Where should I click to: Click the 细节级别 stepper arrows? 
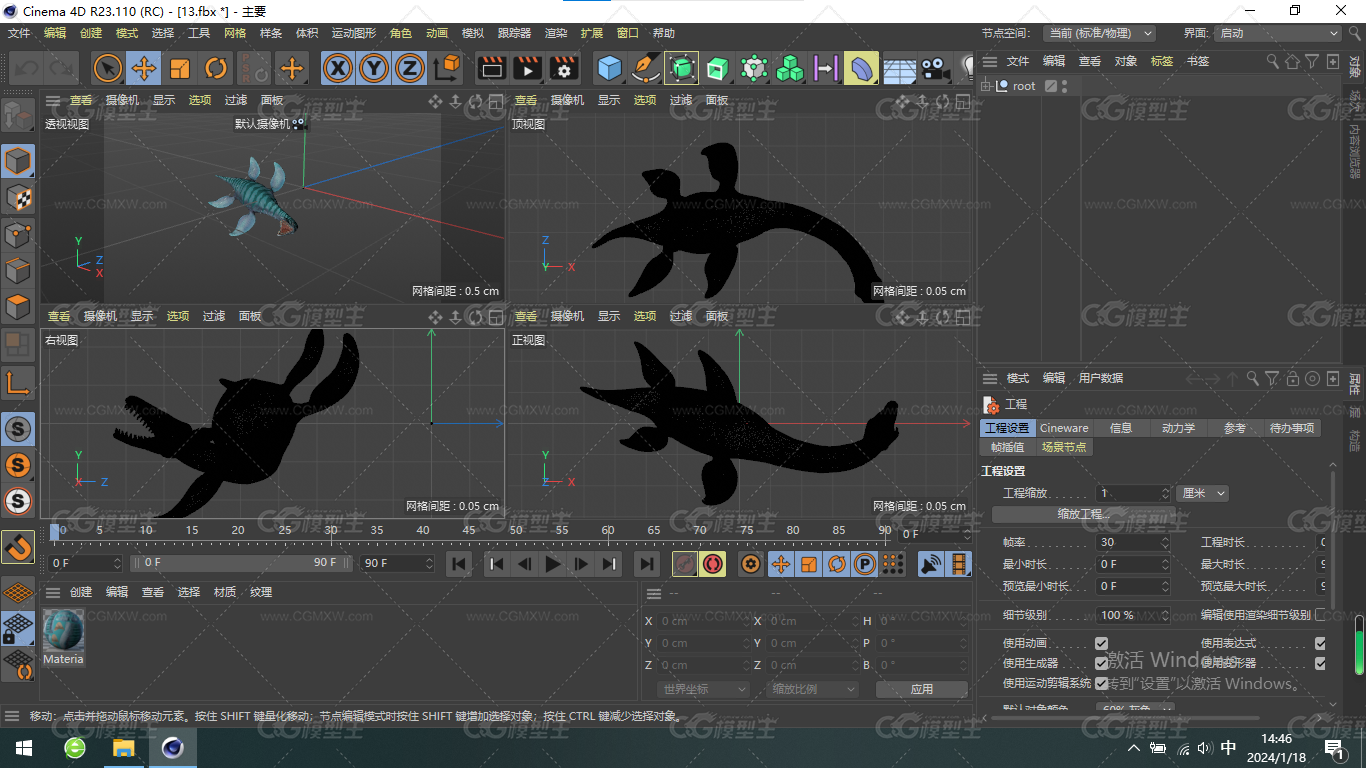[x=1165, y=615]
